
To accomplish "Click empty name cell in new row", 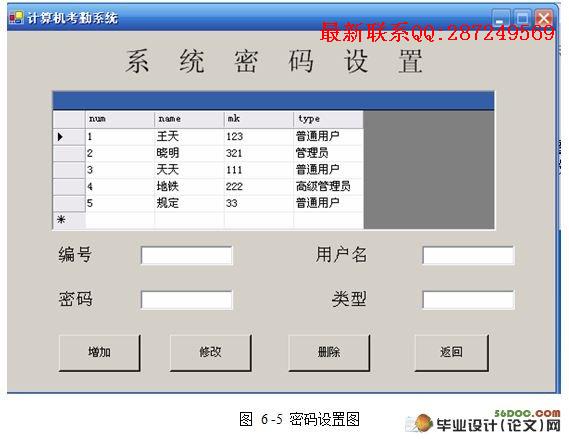I will click(189, 220).
